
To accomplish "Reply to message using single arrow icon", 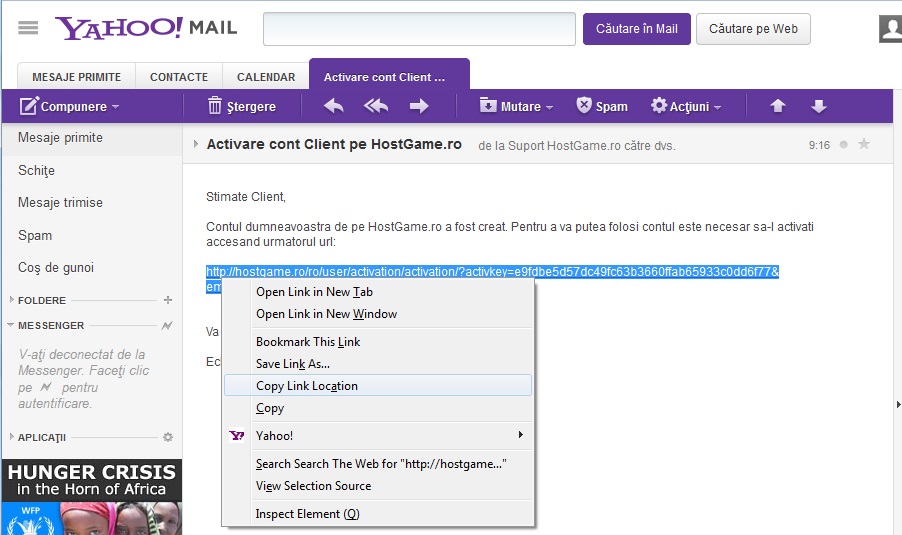I will 334,106.
